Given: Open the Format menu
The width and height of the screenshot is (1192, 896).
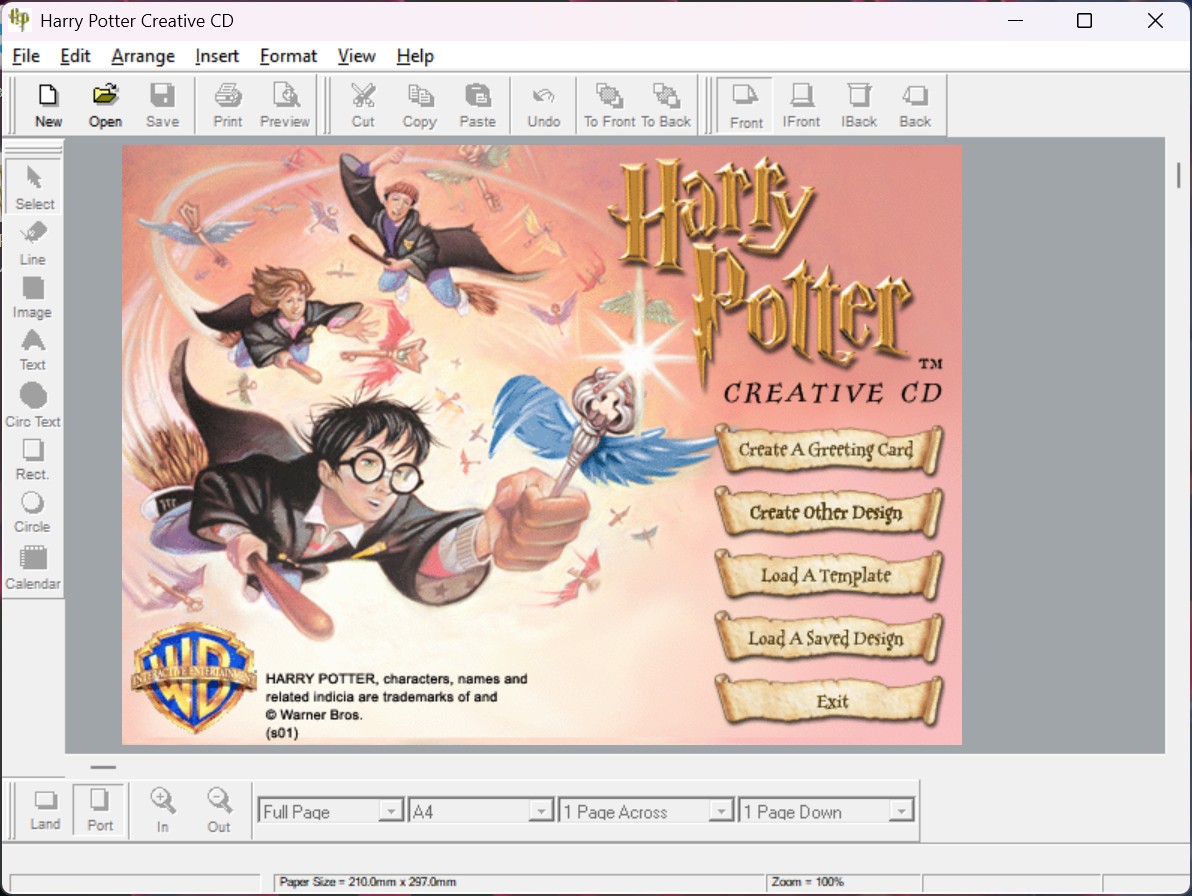Looking at the screenshot, I should coord(288,56).
